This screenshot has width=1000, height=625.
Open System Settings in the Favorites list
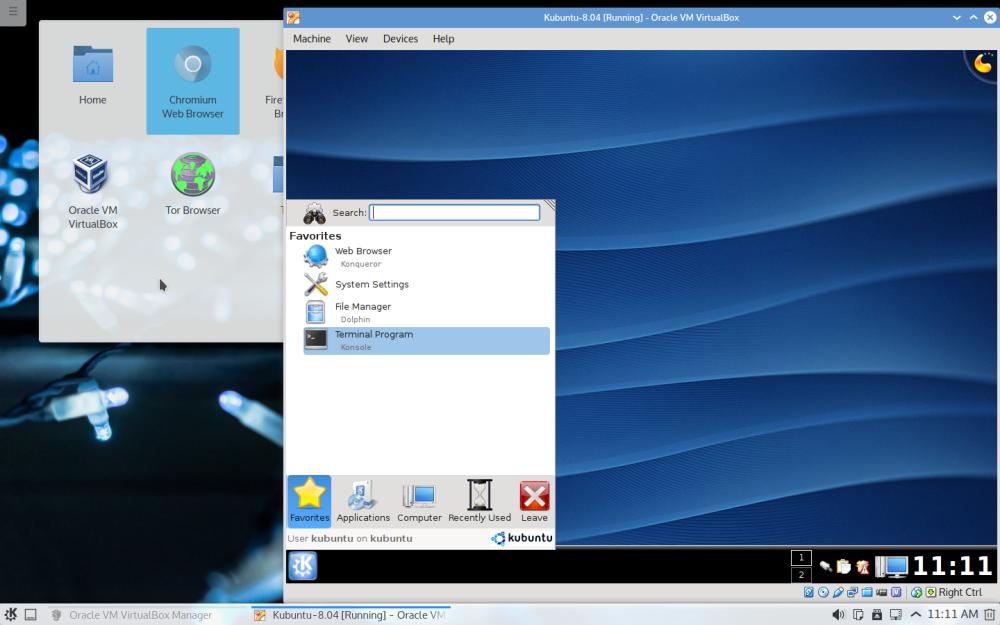tap(371, 284)
